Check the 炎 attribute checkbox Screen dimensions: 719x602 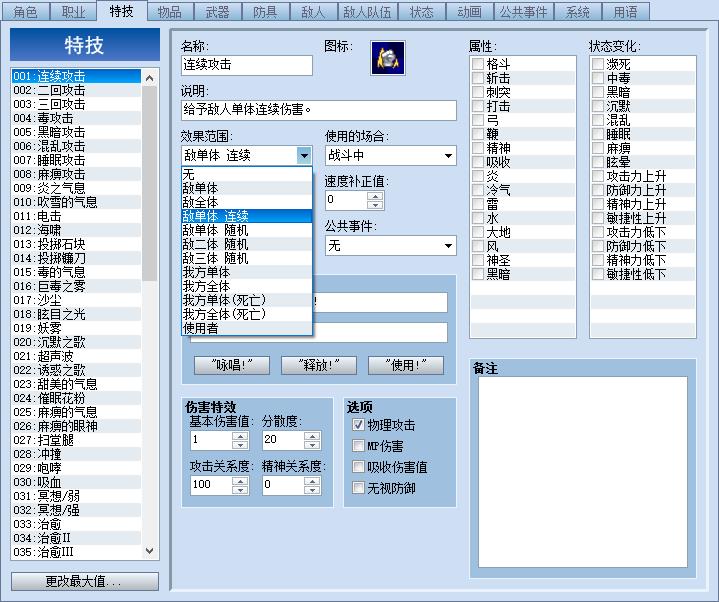coord(478,176)
